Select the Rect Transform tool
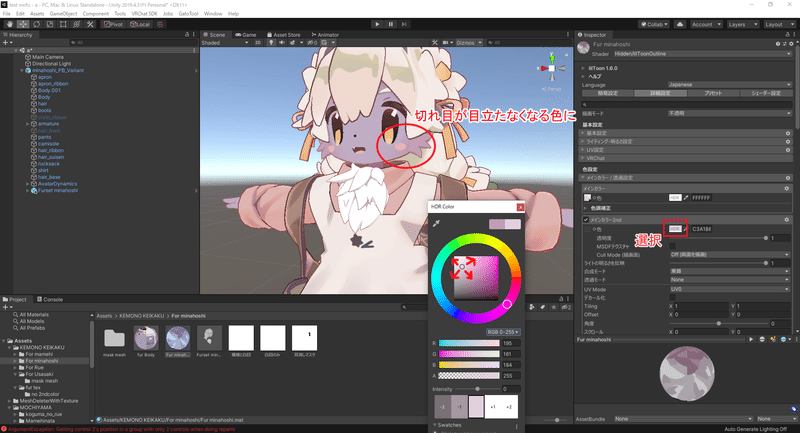Screen dimensions: 800x433 63,24
